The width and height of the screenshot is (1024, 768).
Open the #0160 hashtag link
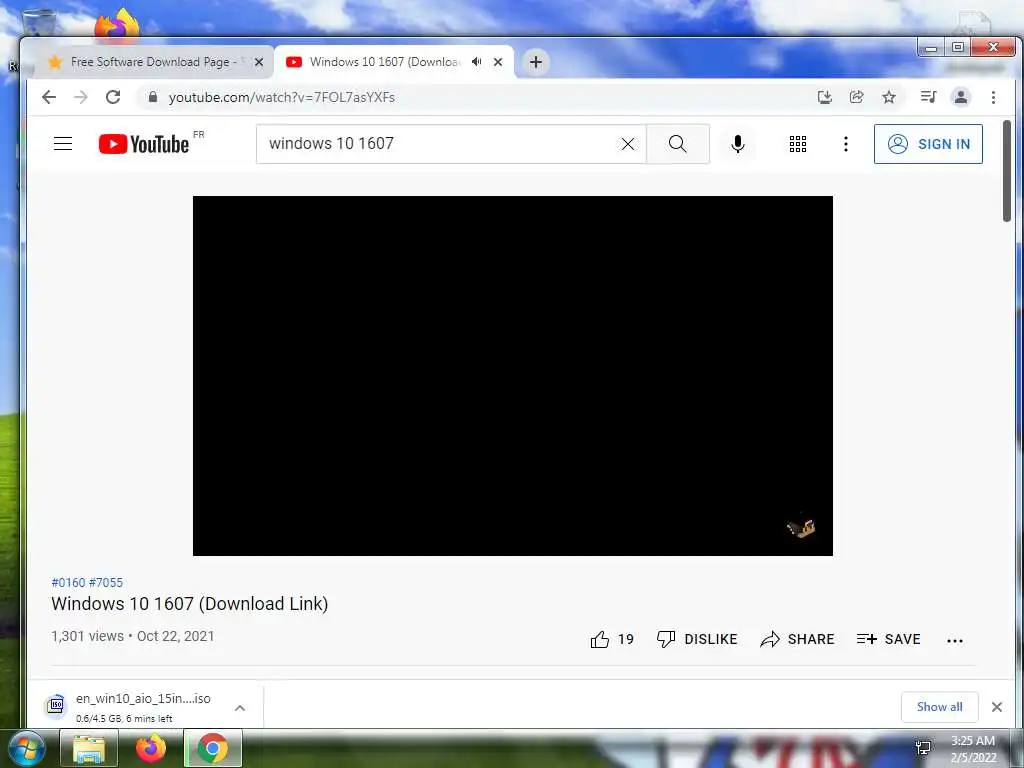click(68, 583)
